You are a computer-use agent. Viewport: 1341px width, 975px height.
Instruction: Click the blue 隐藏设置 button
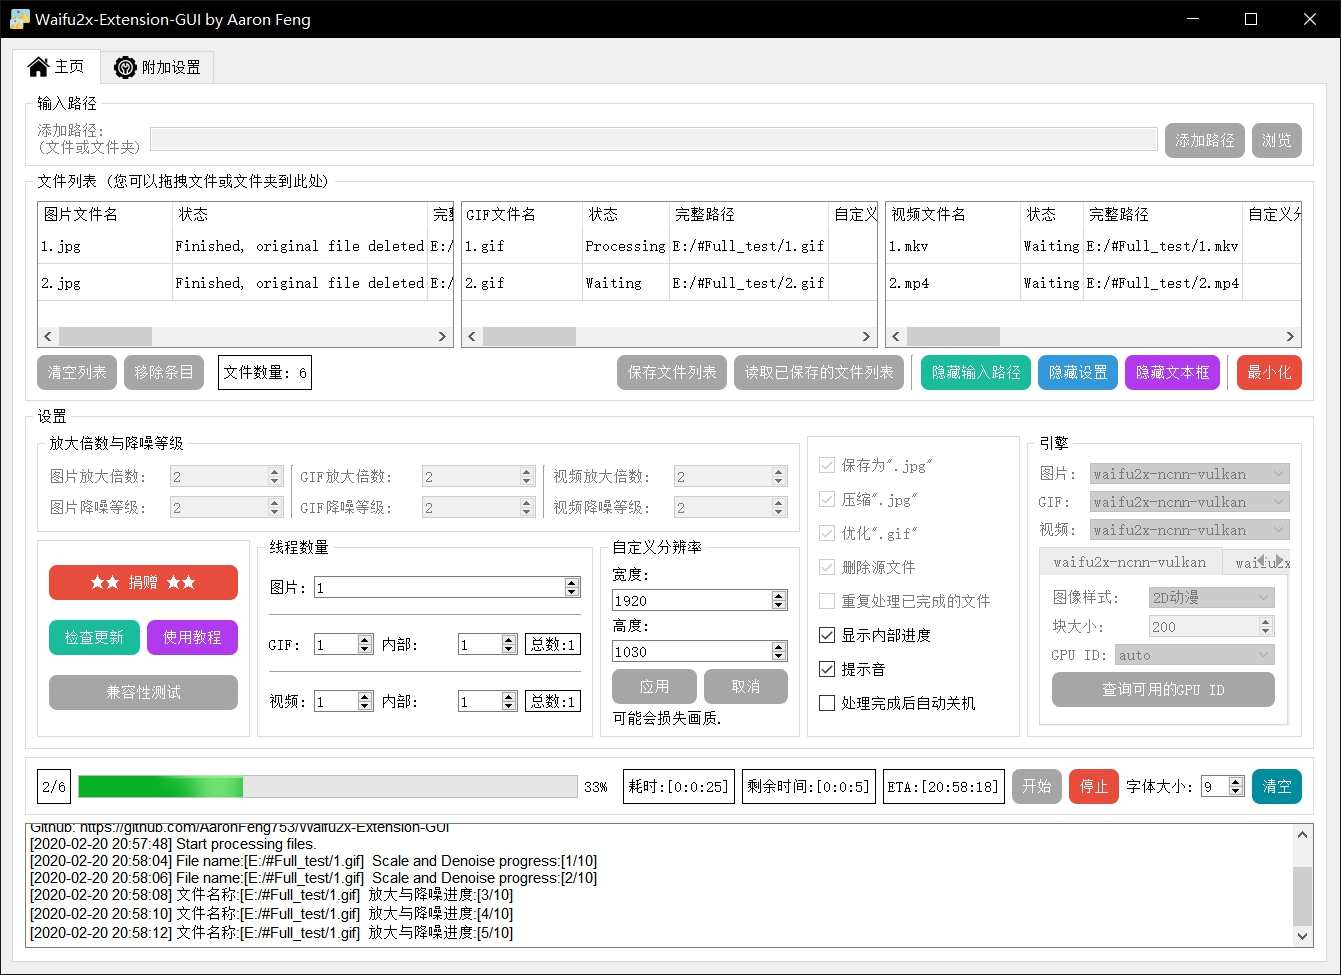(1078, 373)
